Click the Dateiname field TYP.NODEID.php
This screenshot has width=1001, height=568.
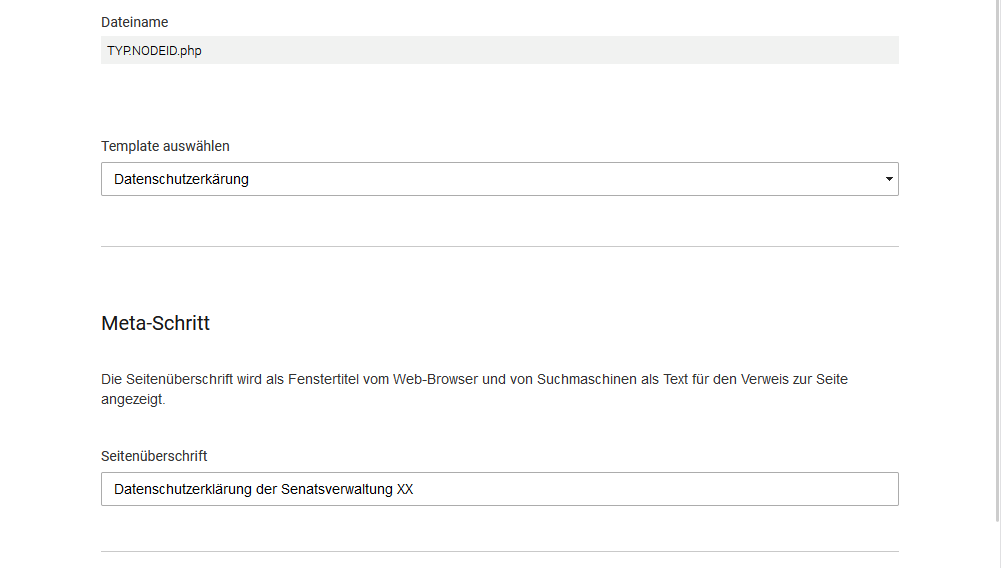499,50
